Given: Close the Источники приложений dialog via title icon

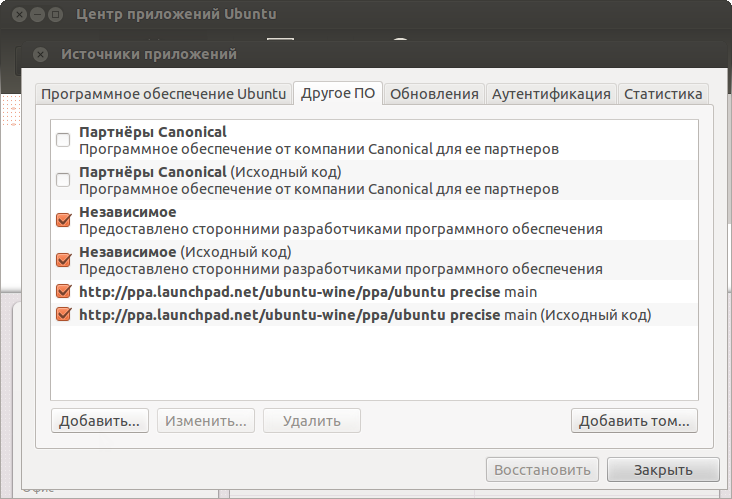Looking at the screenshot, I should 41,55.
